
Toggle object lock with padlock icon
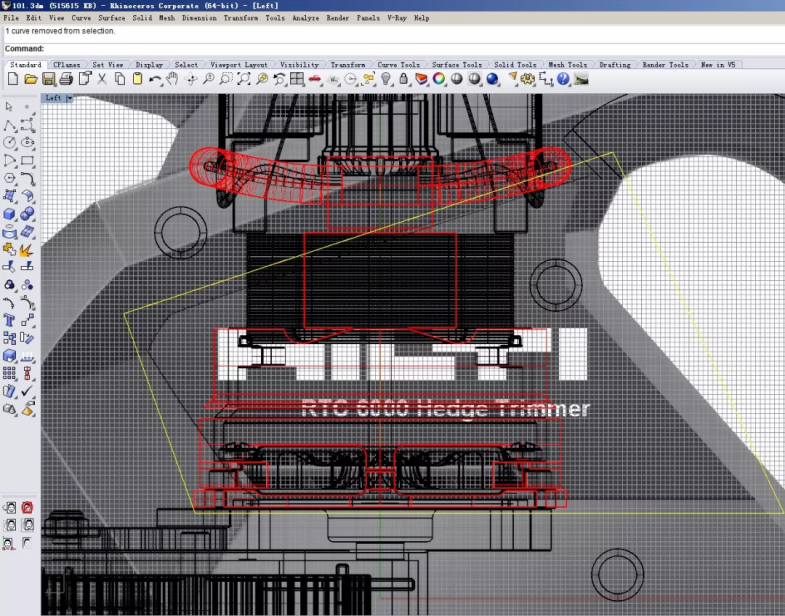click(x=403, y=79)
